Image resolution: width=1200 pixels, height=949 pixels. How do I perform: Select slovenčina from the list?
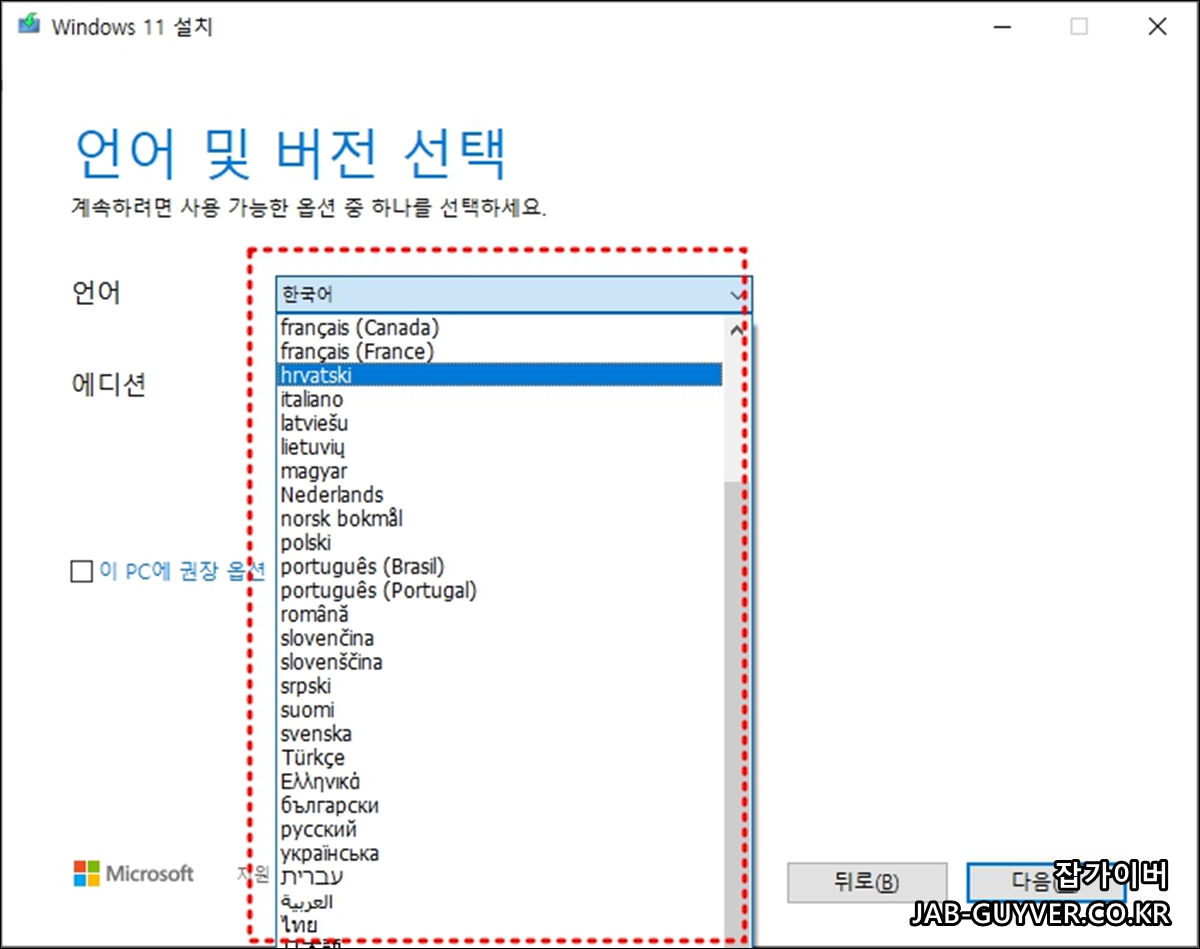point(500,638)
